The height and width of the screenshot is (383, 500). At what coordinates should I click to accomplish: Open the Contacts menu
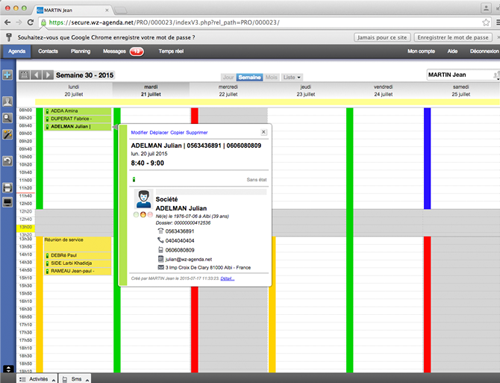[x=48, y=51]
